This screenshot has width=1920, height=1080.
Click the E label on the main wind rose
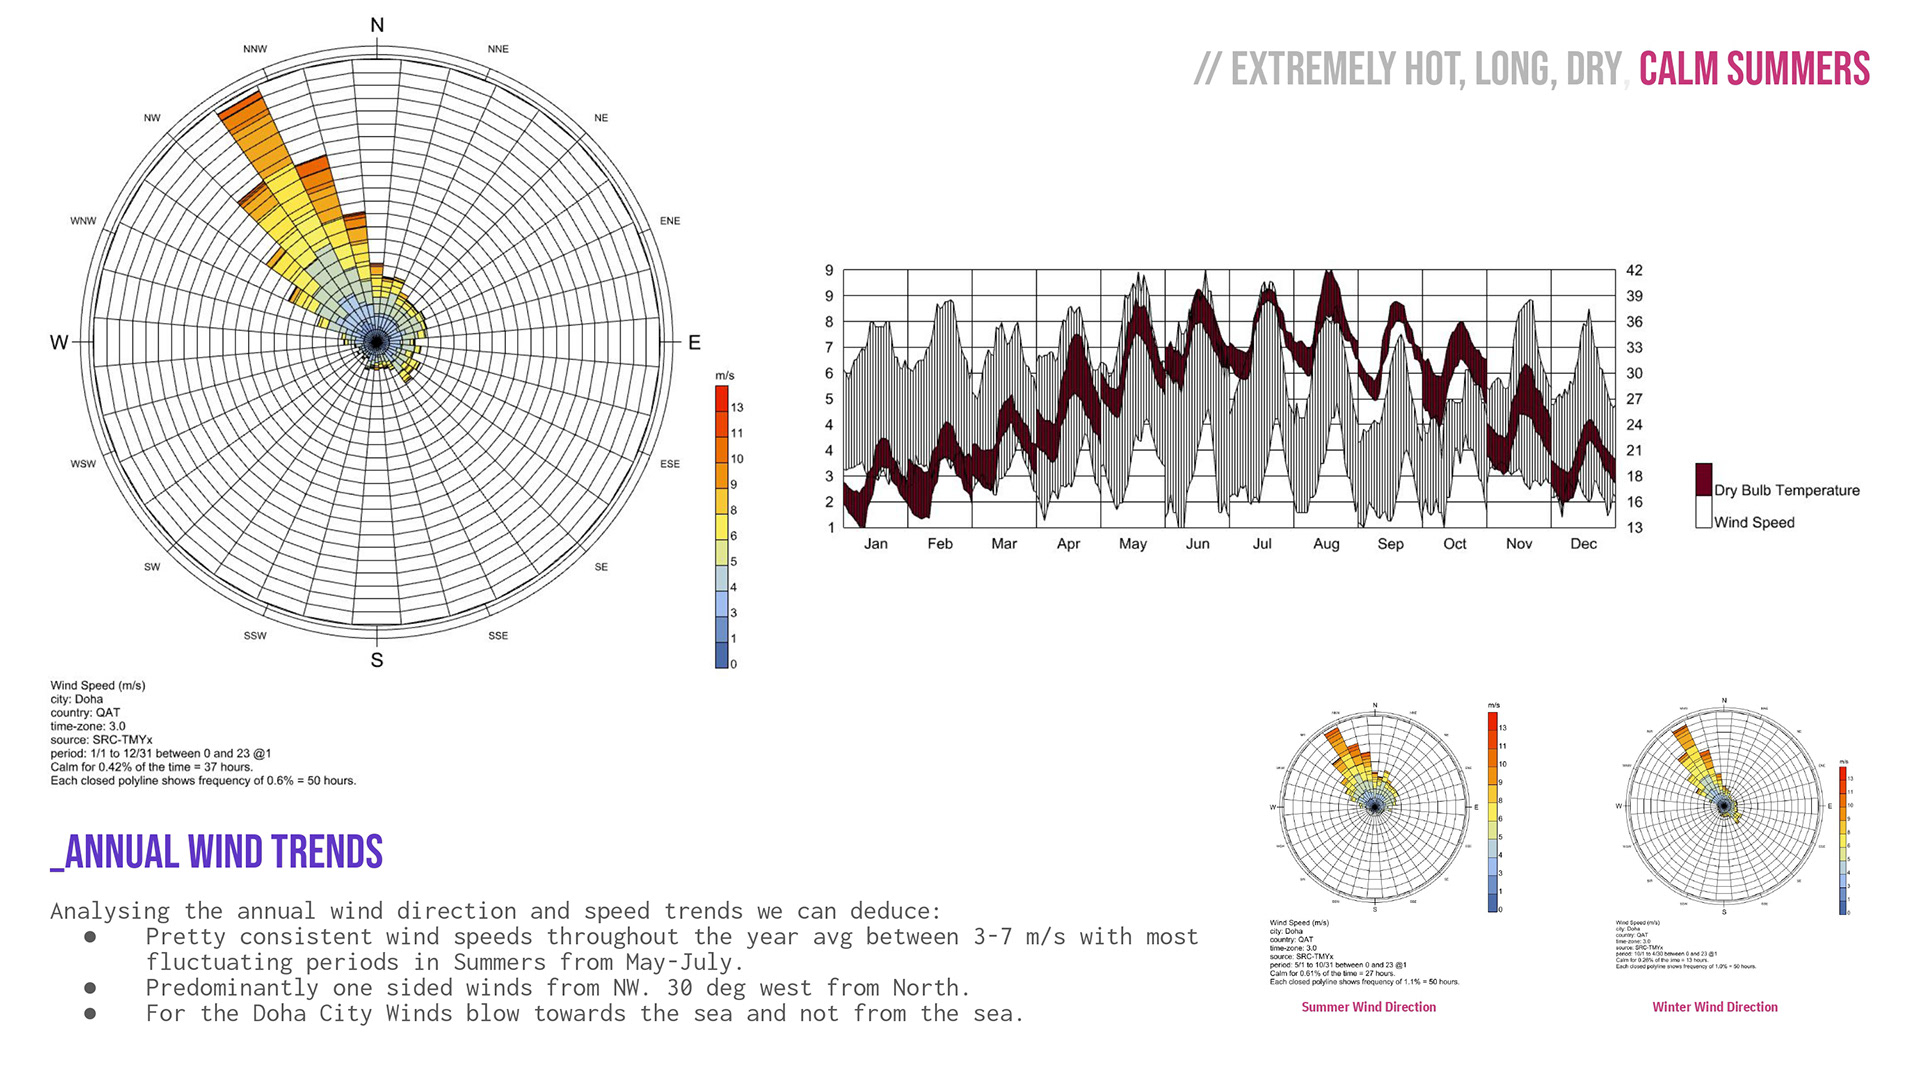pos(694,343)
